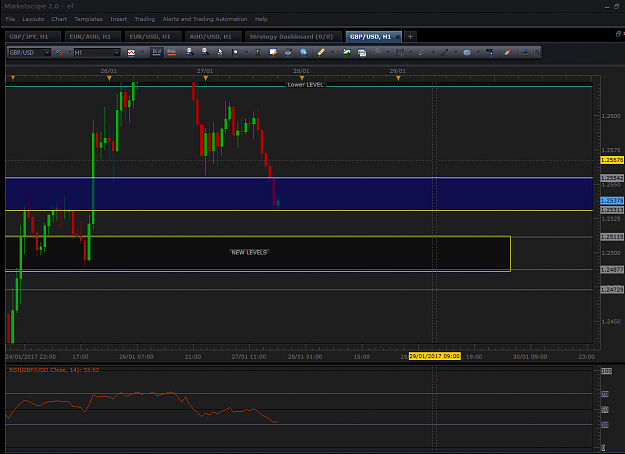Click the green vertical scale icon
This screenshot has height=454, width=625.
[258, 52]
